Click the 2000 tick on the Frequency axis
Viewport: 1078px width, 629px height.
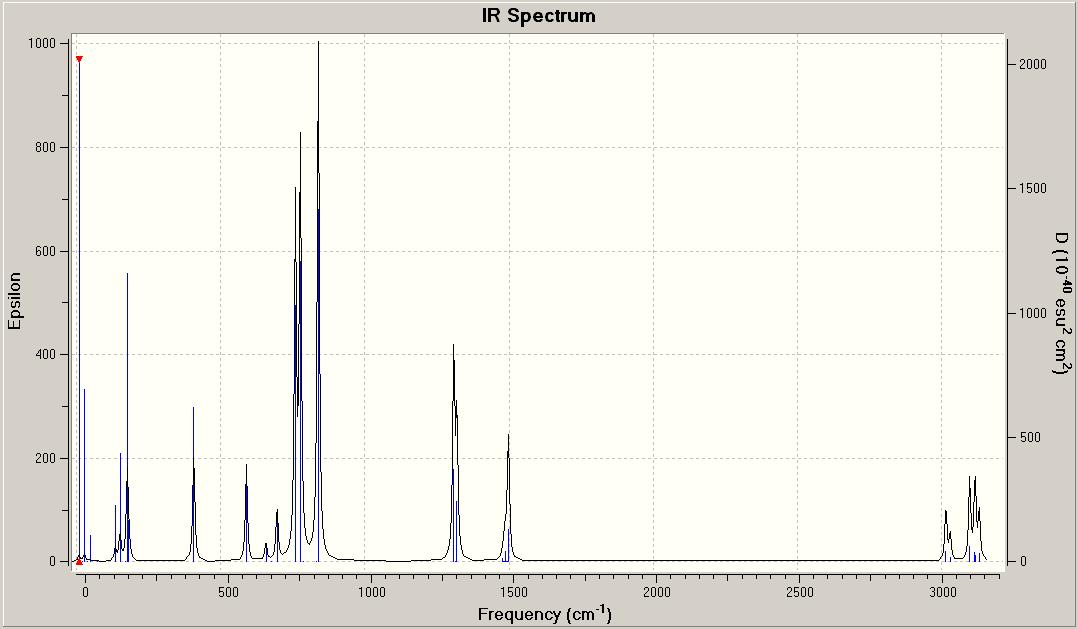(x=657, y=592)
